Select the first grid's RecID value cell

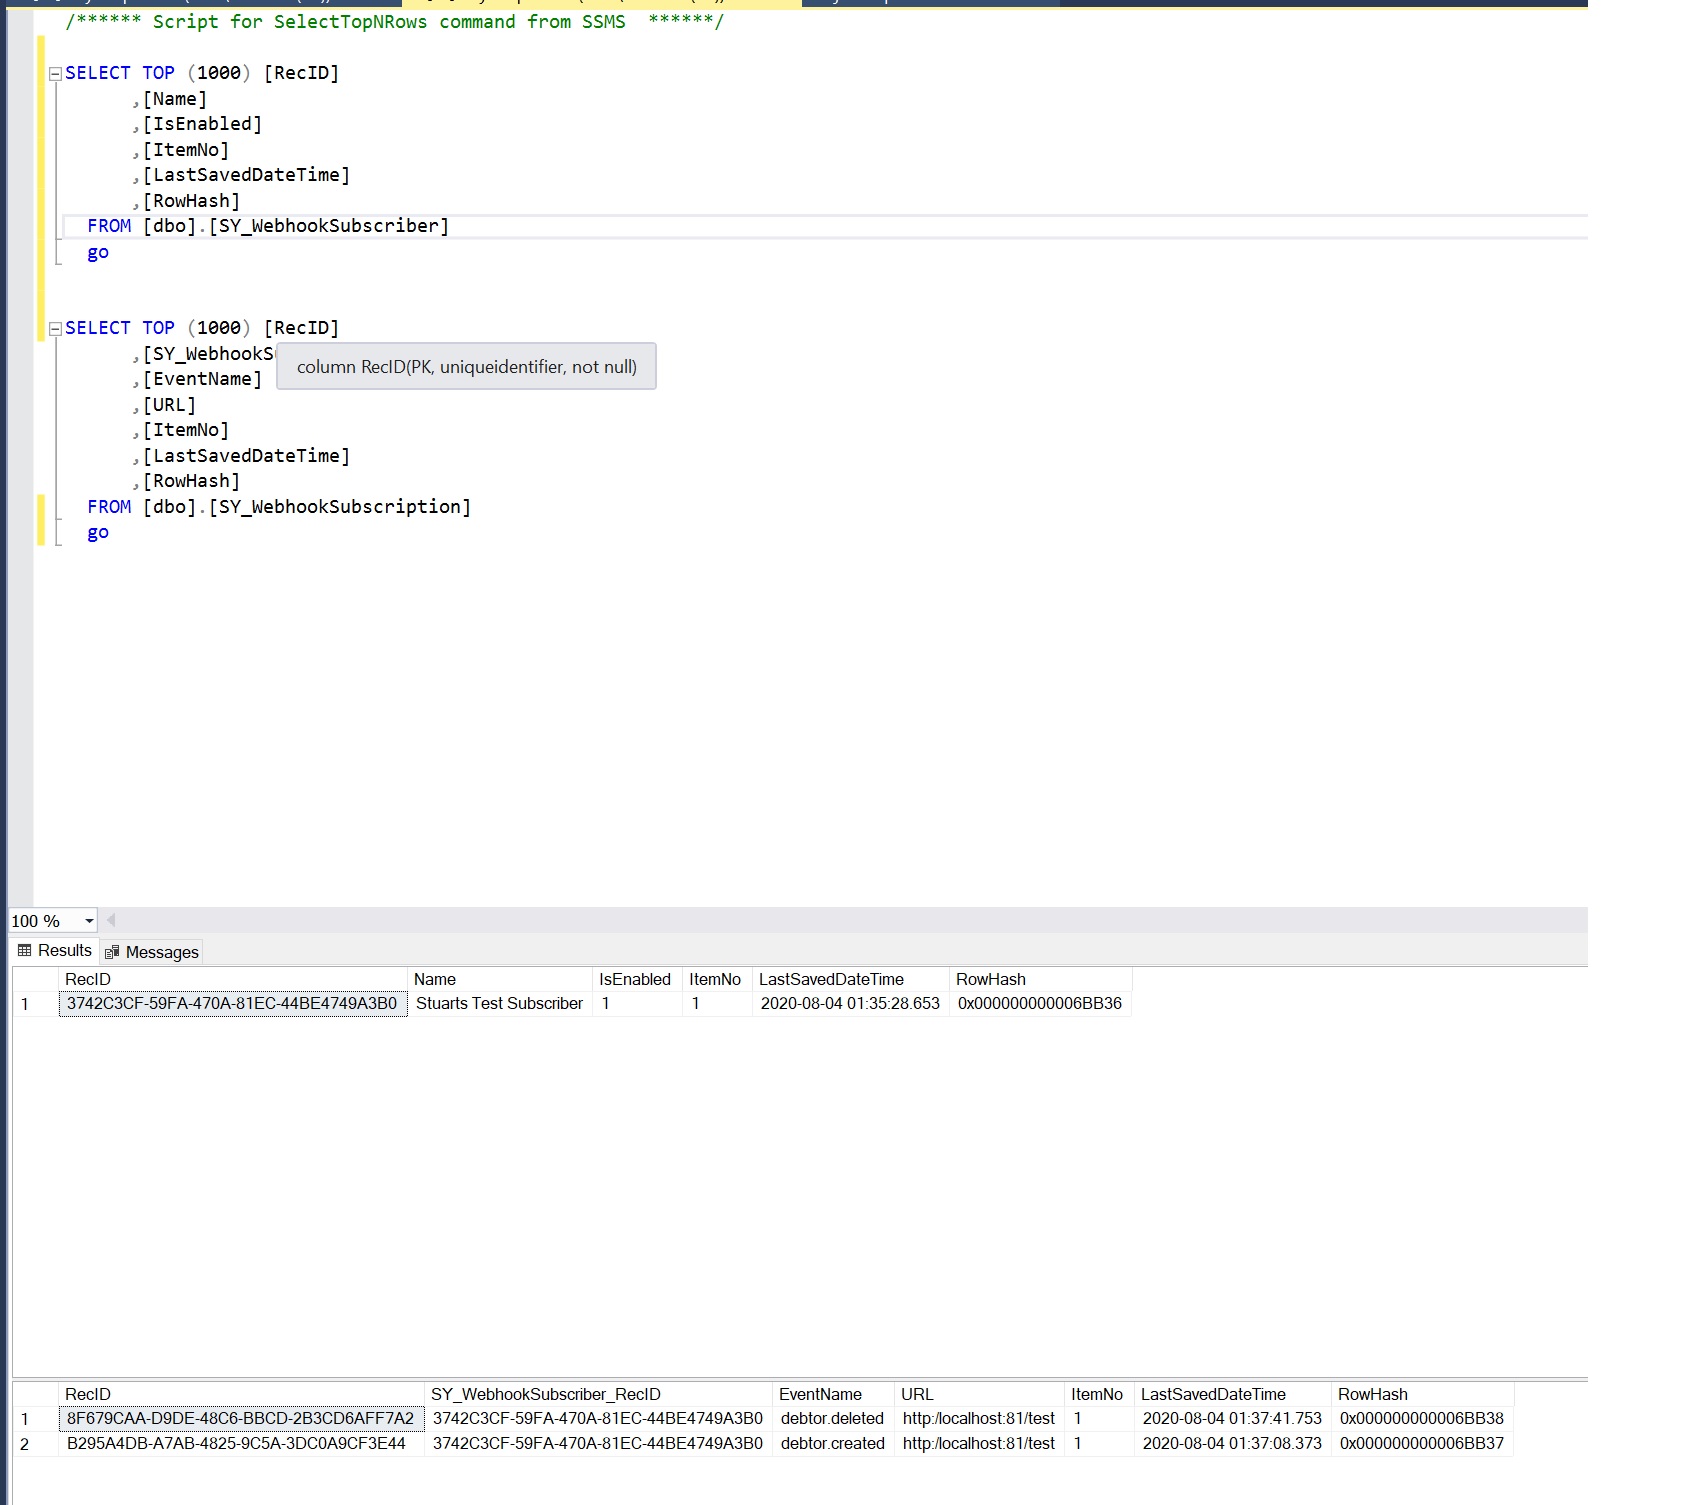pos(232,1004)
